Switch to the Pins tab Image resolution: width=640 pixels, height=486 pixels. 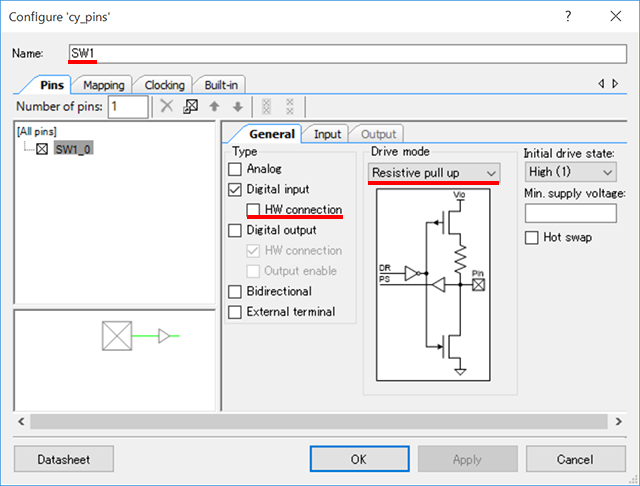pyautogui.click(x=51, y=85)
